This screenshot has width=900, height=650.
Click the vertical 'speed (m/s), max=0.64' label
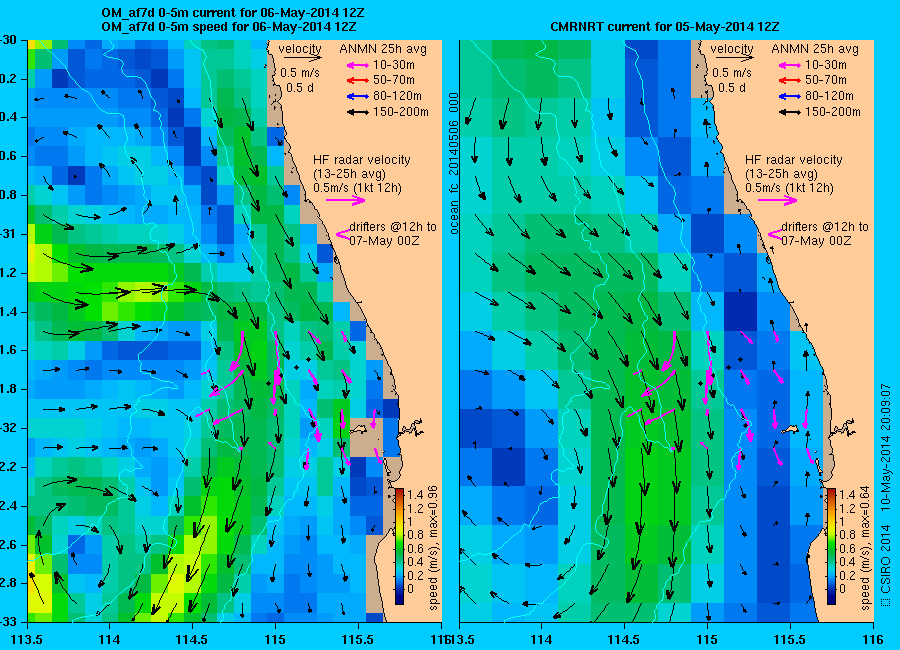pyautogui.click(x=866, y=548)
